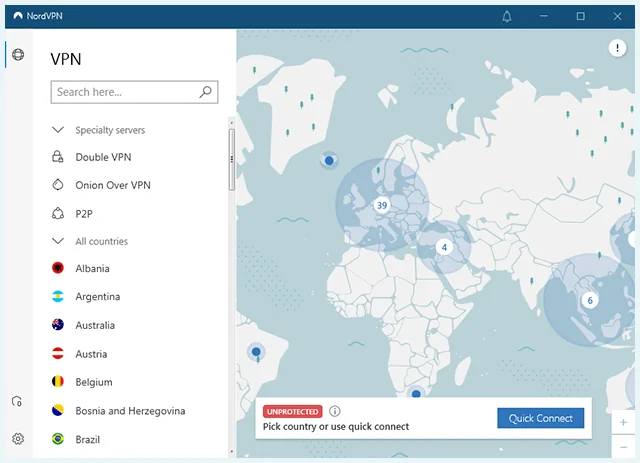The image size is (640, 463).
Task: Select Australia in the country list
Action: click(x=95, y=325)
